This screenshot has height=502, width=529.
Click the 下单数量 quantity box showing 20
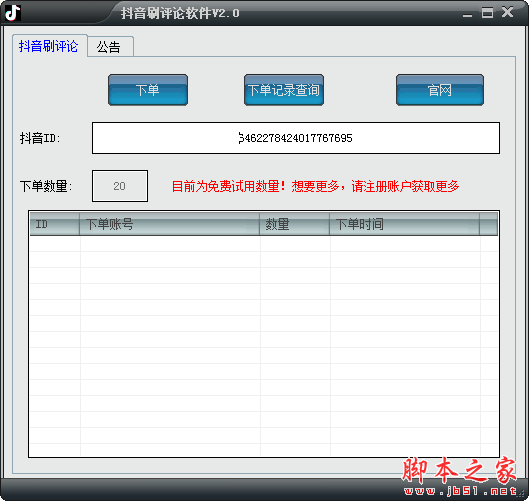click(120, 186)
